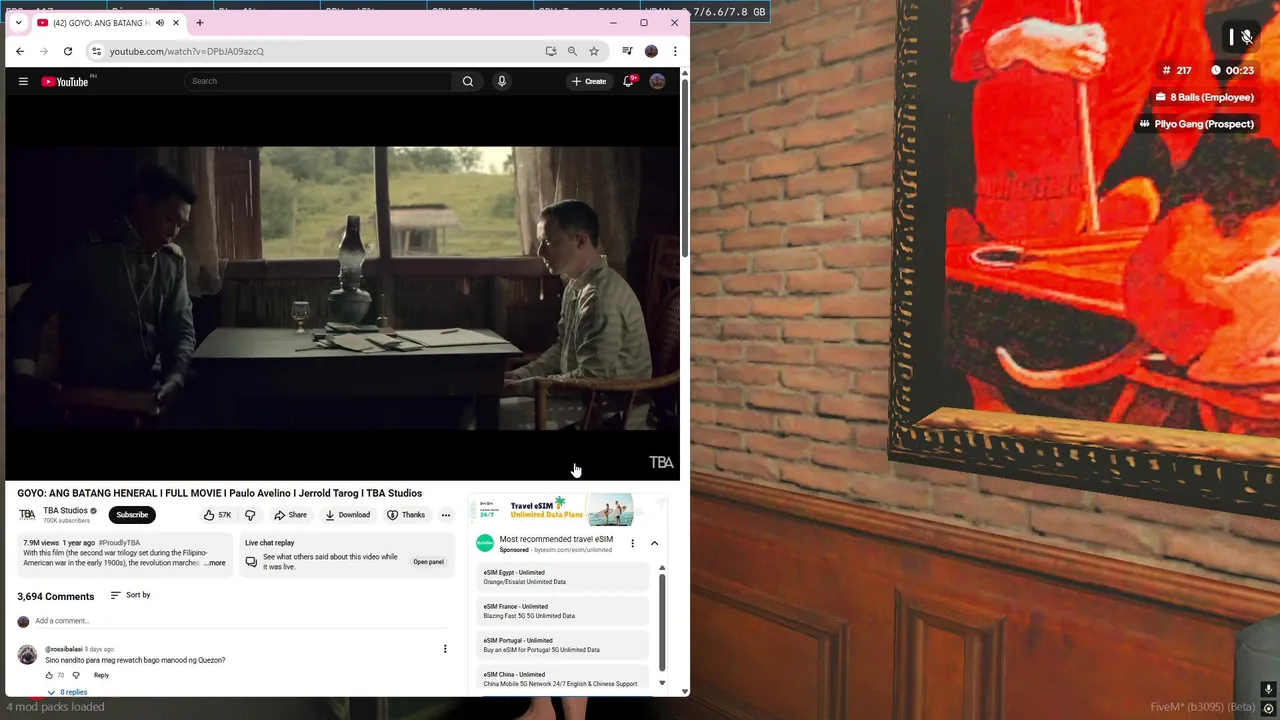1280x720 pixels.
Task: Click the YouTube search magnifier button
Action: (468, 81)
